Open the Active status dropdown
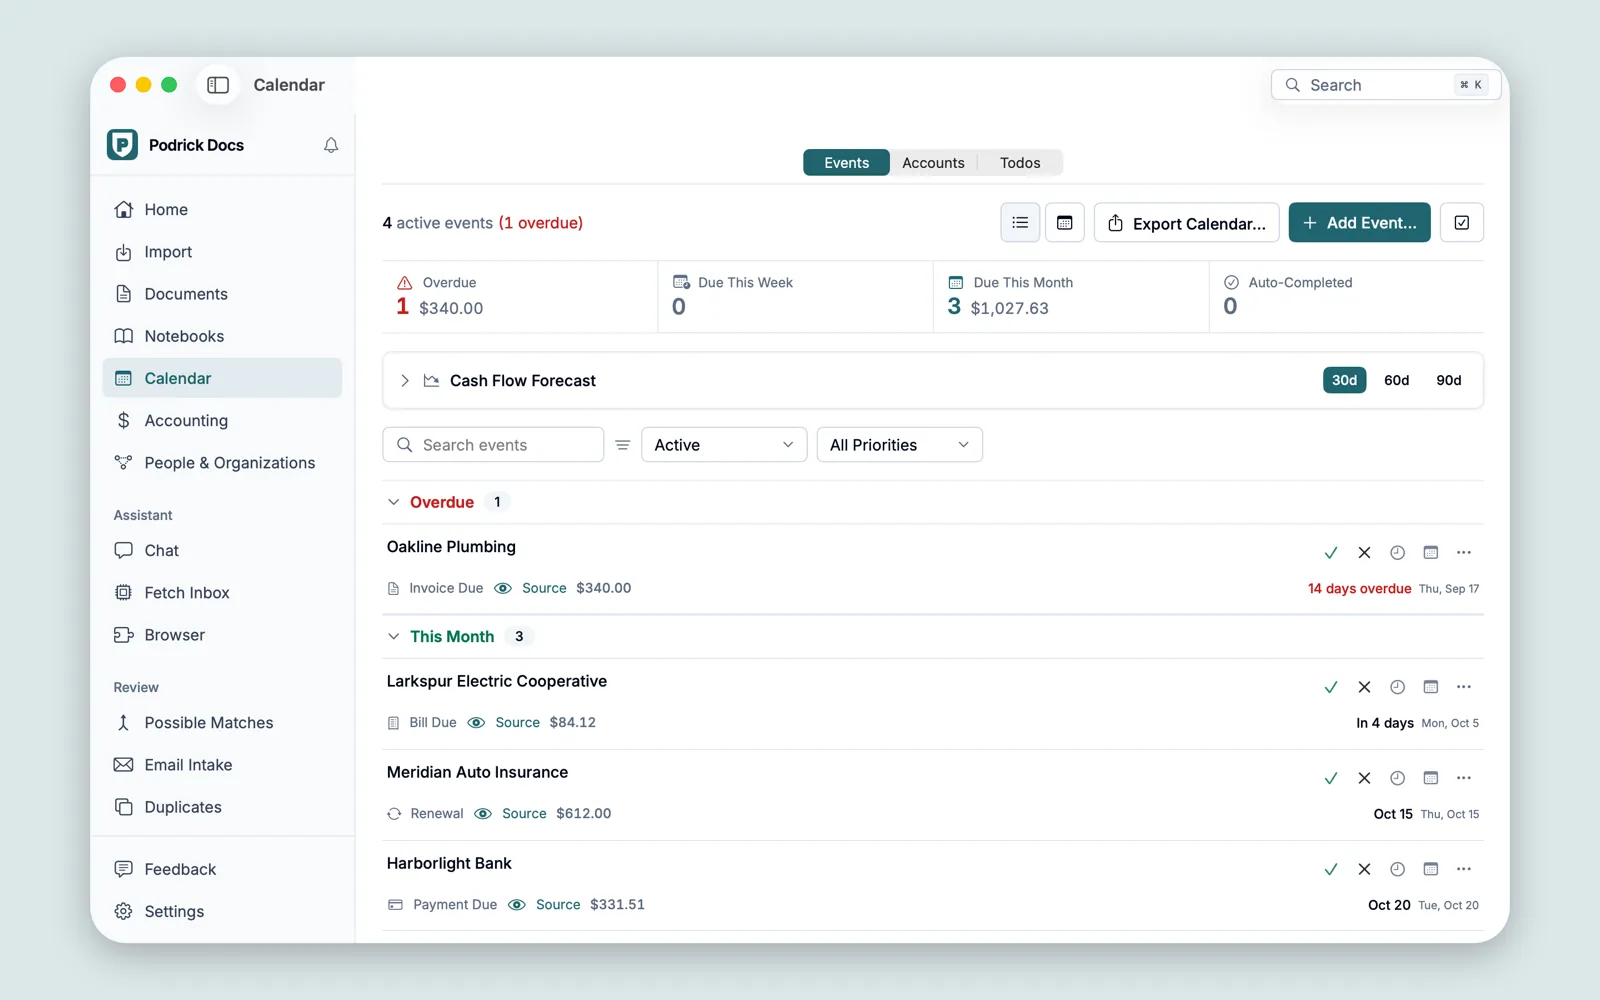1600x1000 pixels. point(724,445)
